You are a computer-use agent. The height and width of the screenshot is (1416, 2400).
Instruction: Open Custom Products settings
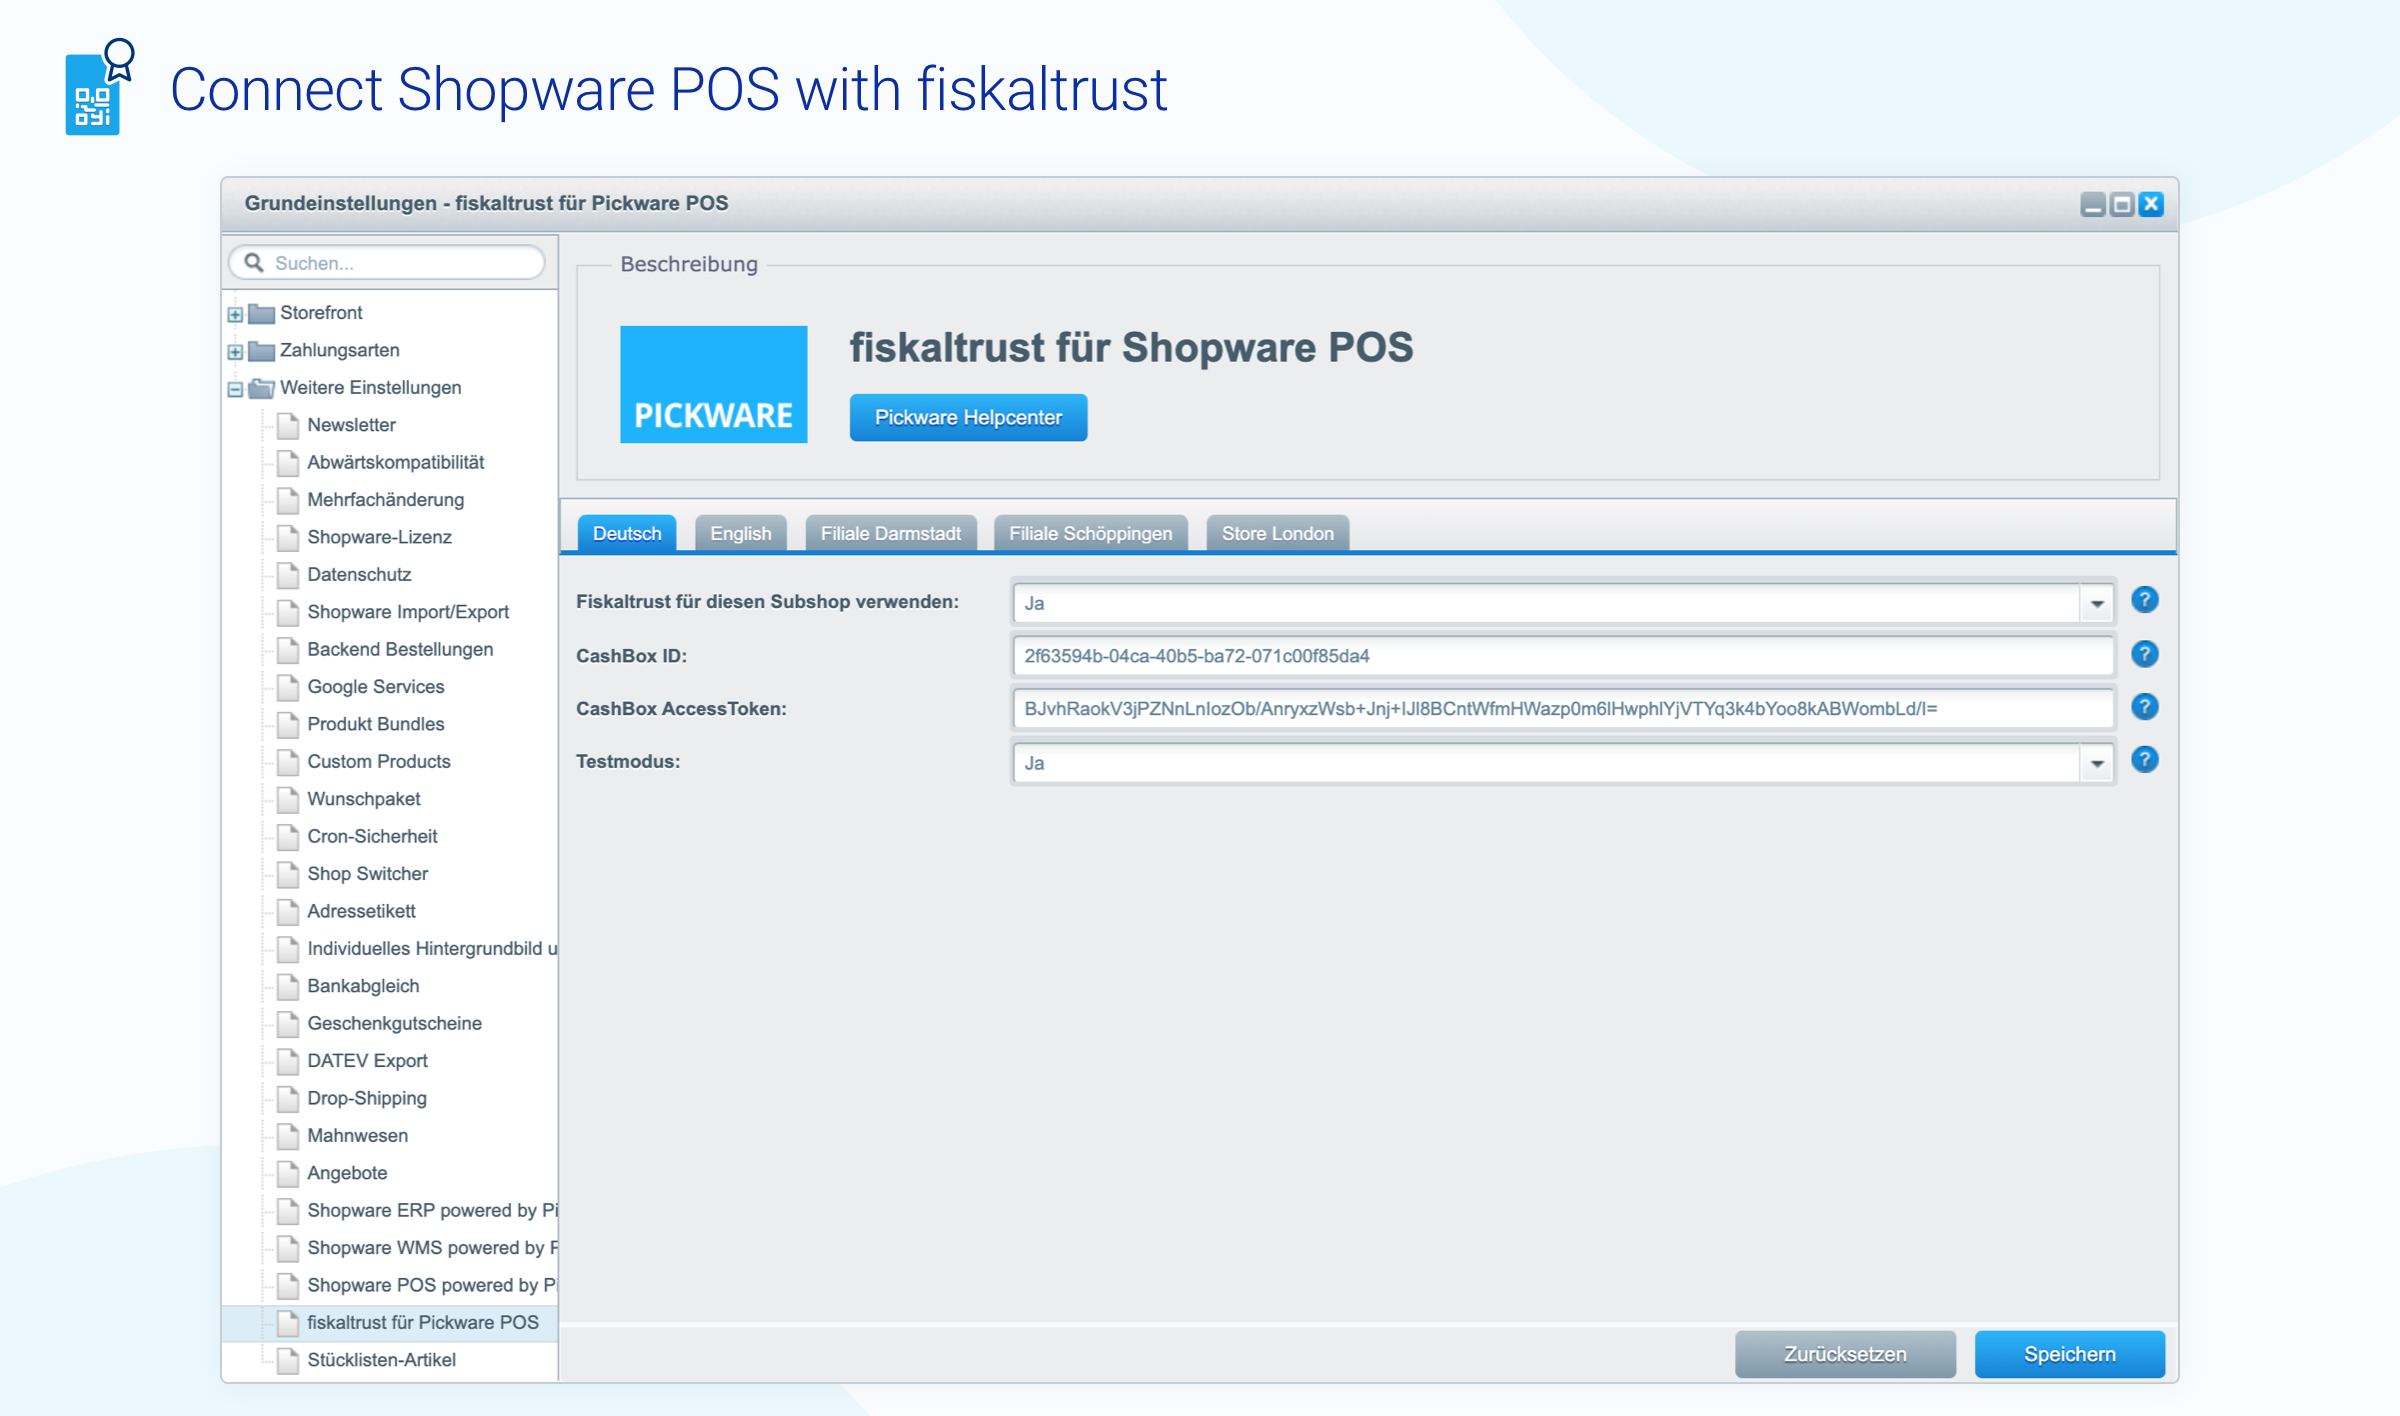pyautogui.click(x=379, y=762)
